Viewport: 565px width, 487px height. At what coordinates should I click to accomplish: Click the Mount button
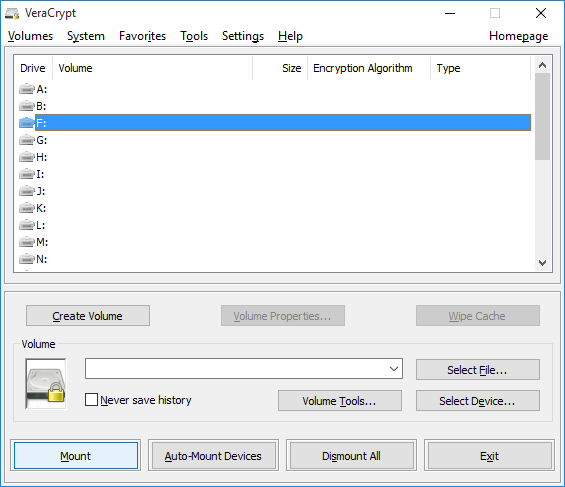click(76, 456)
